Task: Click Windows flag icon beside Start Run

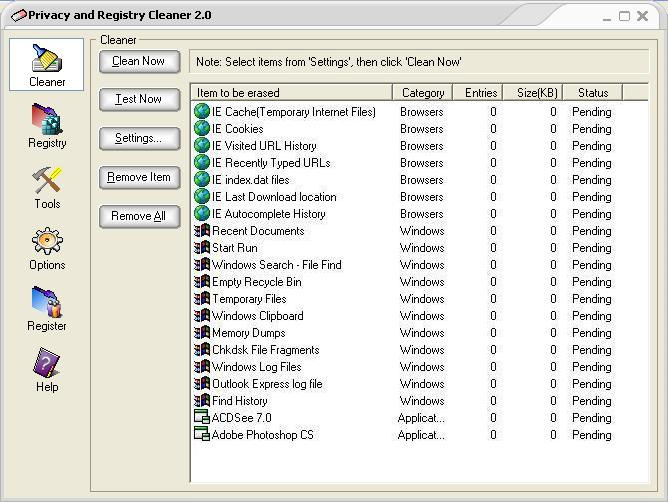Action: (202, 248)
